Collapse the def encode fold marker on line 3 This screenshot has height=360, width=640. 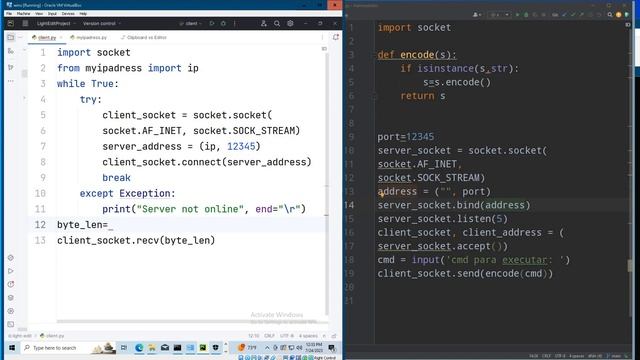(373, 55)
